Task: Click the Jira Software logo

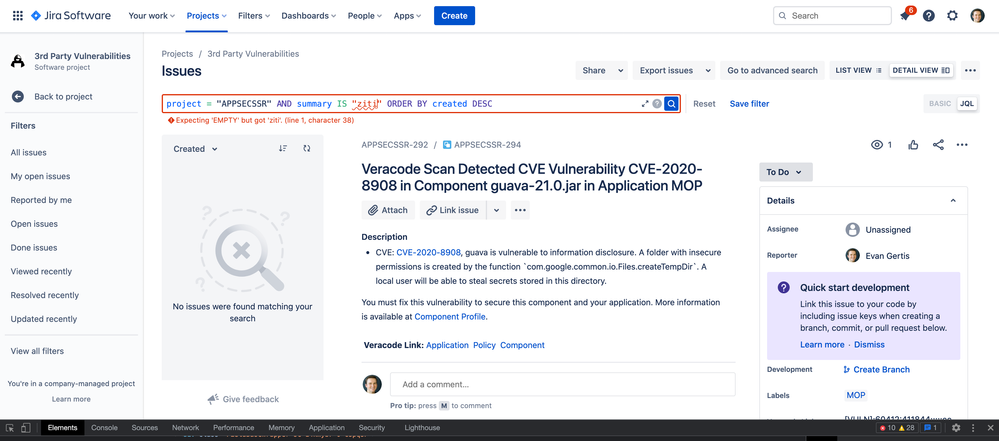Action: pyautogui.click(x=70, y=15)
